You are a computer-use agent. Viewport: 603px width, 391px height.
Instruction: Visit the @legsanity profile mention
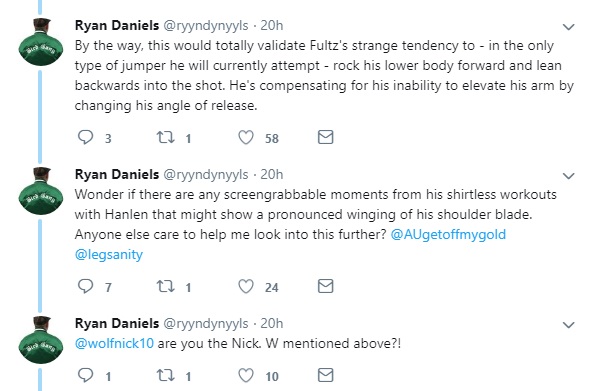point(109,255)
